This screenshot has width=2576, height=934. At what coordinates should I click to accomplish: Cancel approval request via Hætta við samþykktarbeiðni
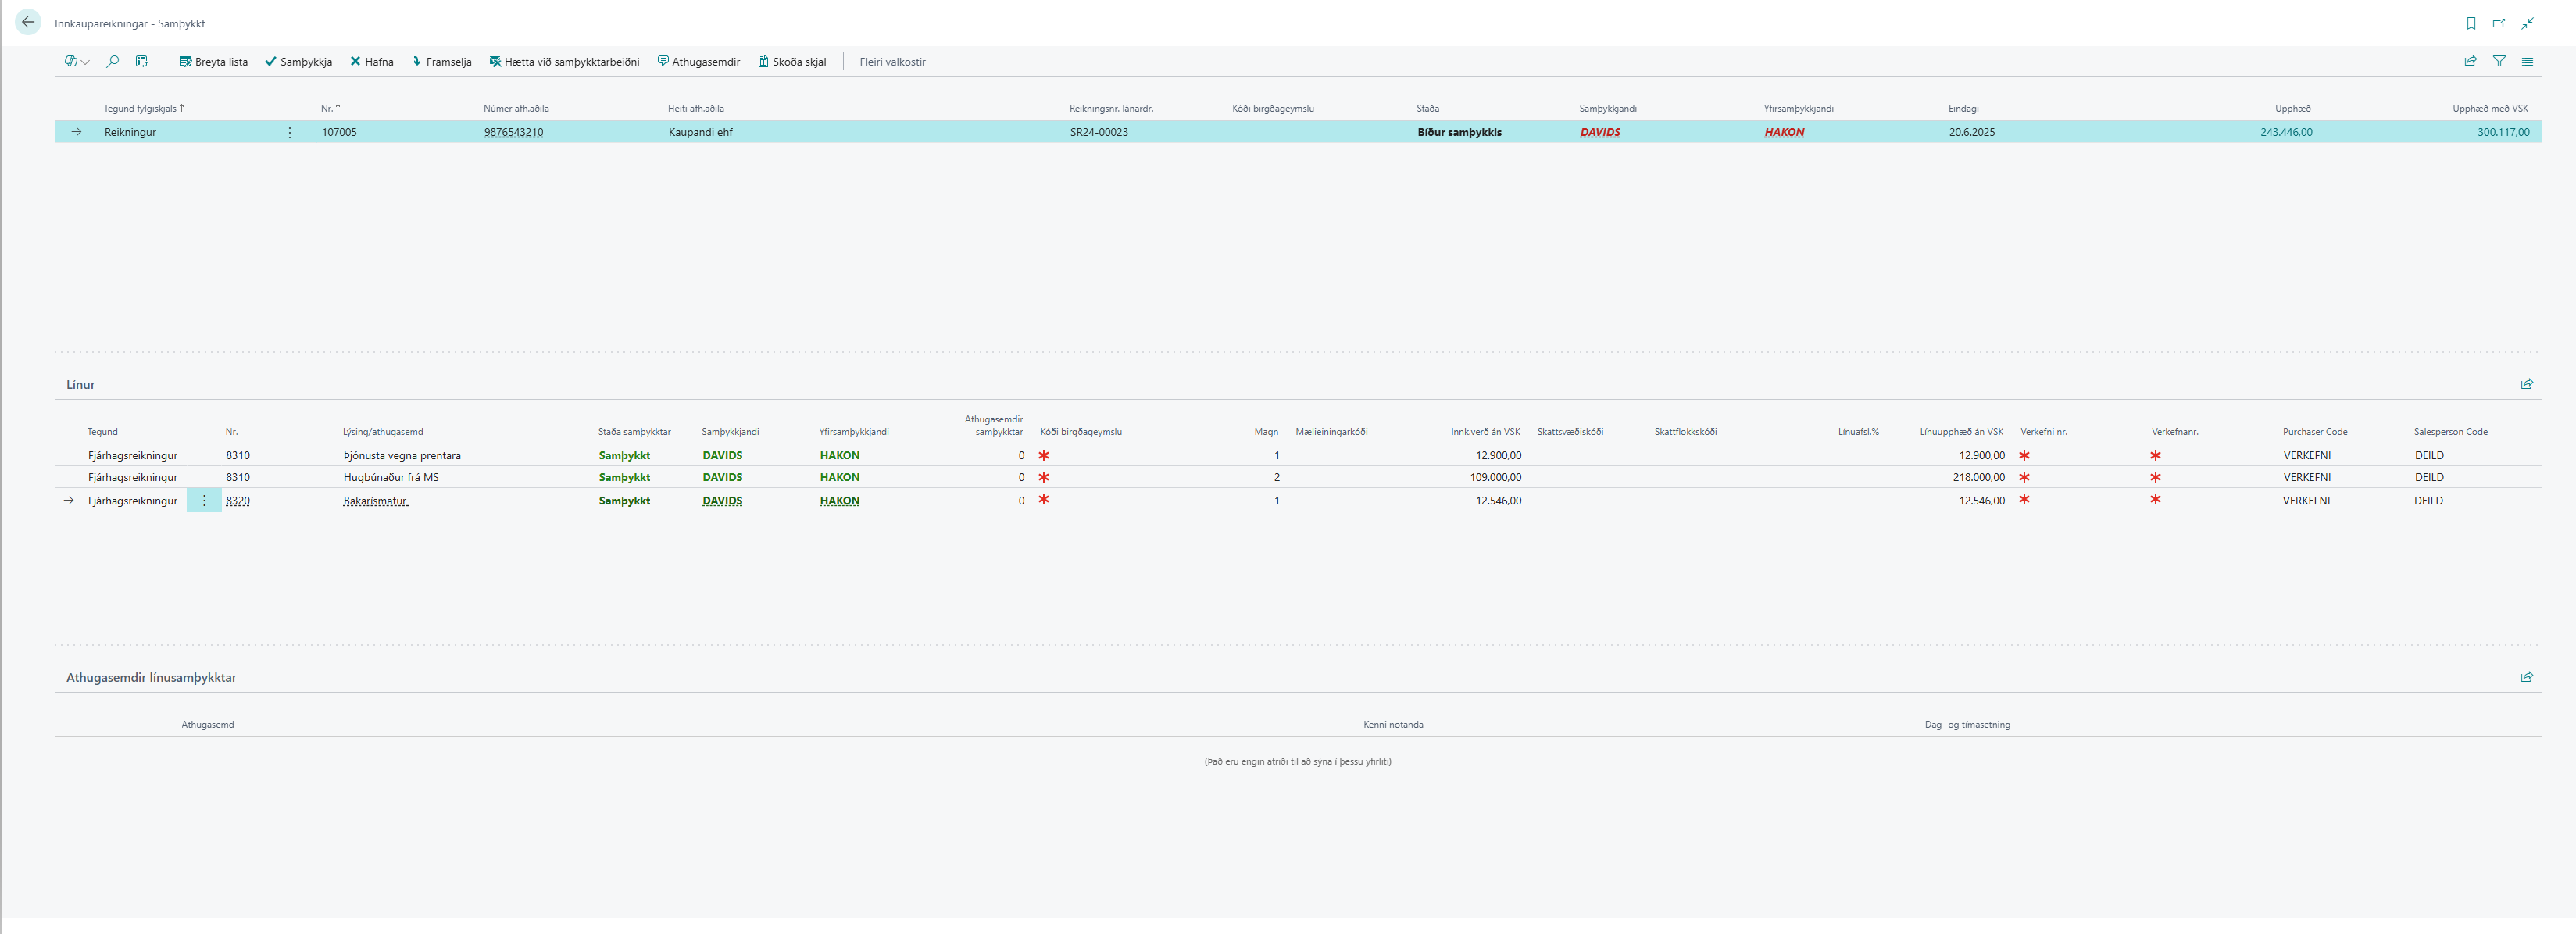click(x=564, y=62)
